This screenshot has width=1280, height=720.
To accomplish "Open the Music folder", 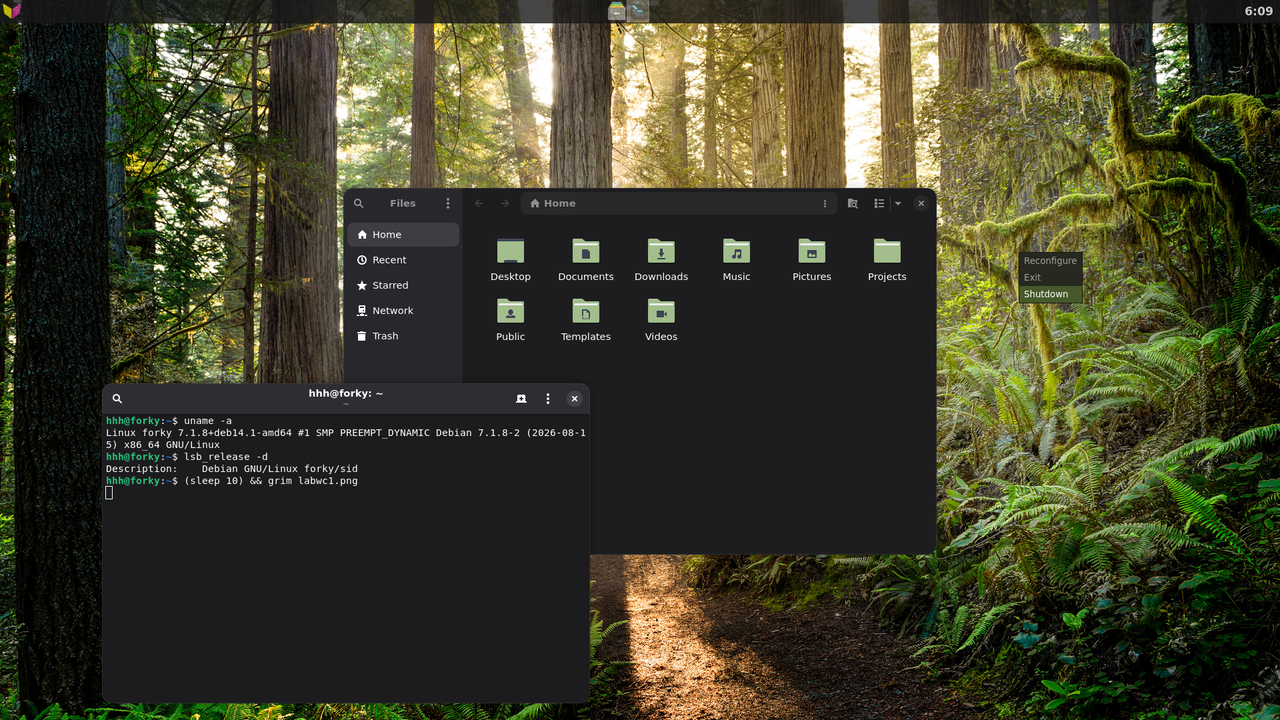I will (x=737, y=260).
